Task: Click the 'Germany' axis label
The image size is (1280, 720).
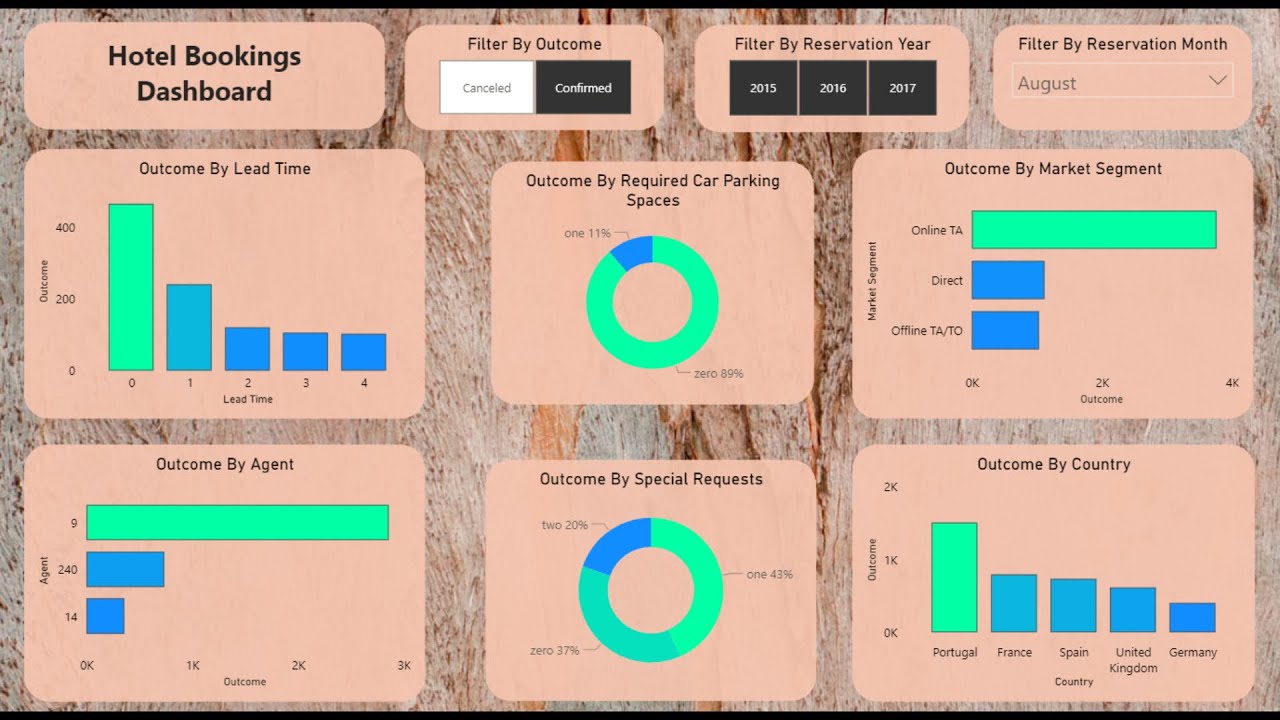Action: [x=1193, y=652]
